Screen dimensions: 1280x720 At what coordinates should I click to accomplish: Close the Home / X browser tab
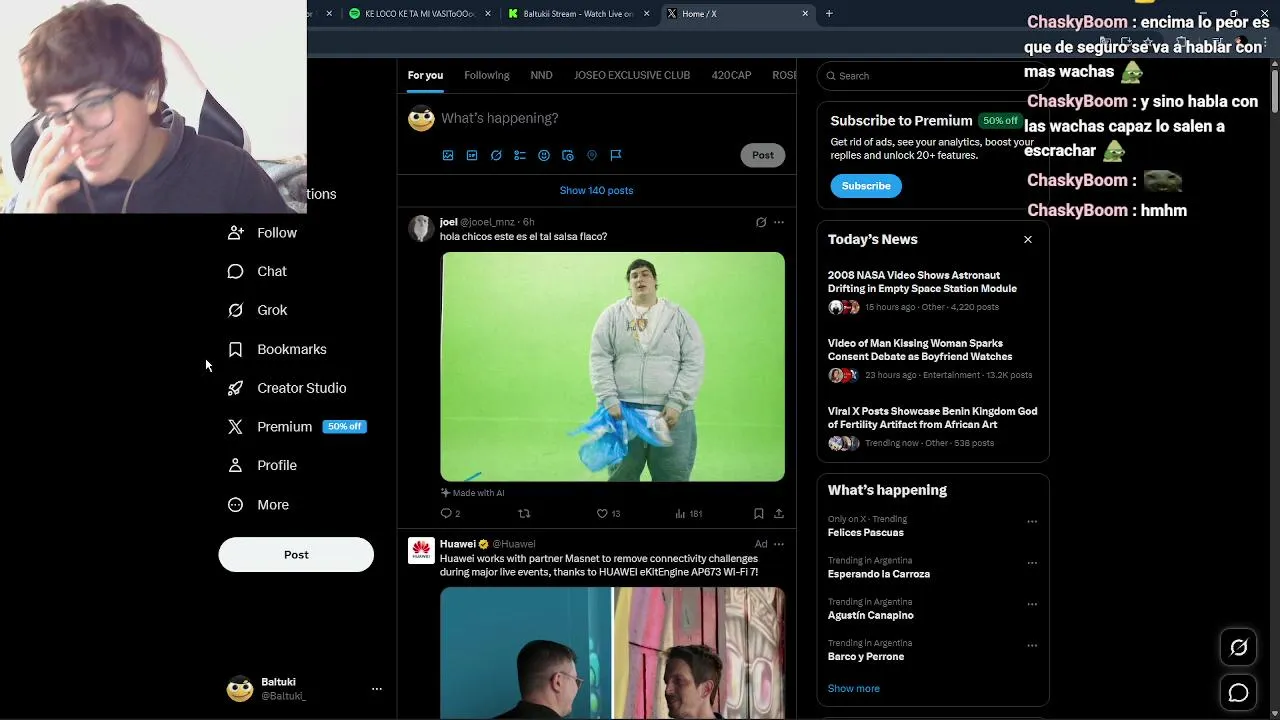805,14
